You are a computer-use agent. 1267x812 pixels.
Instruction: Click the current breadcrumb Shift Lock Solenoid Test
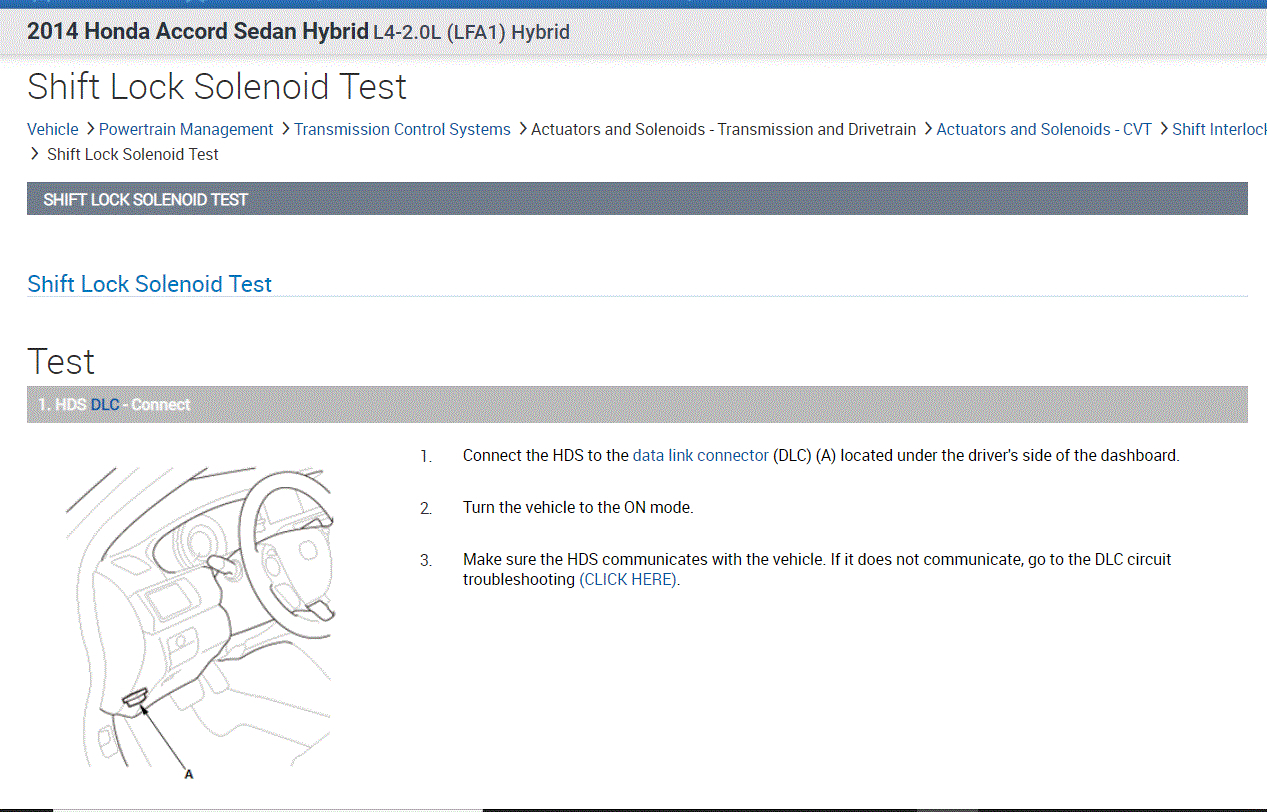(133, 154)
